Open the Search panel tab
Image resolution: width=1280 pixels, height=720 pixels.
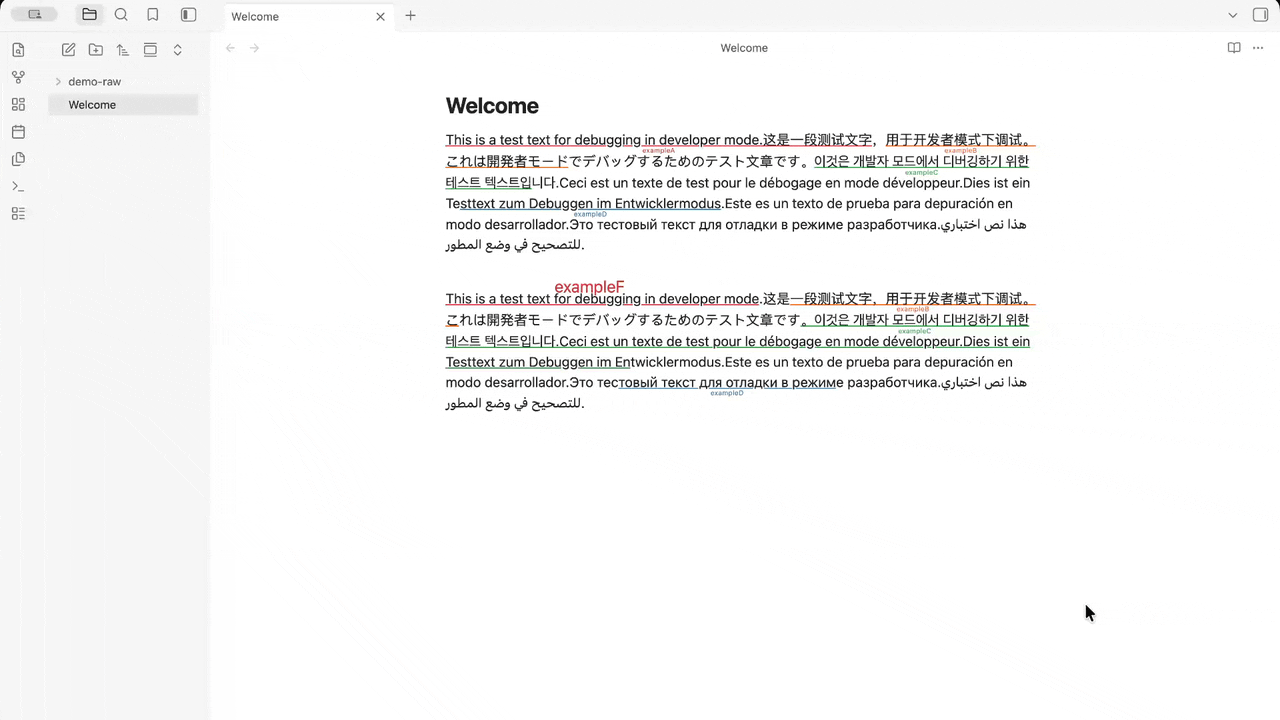[121, 15]
